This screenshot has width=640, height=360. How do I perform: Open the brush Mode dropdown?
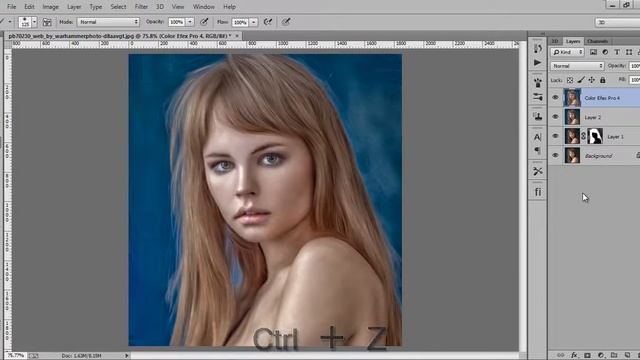tap(108, 22)
